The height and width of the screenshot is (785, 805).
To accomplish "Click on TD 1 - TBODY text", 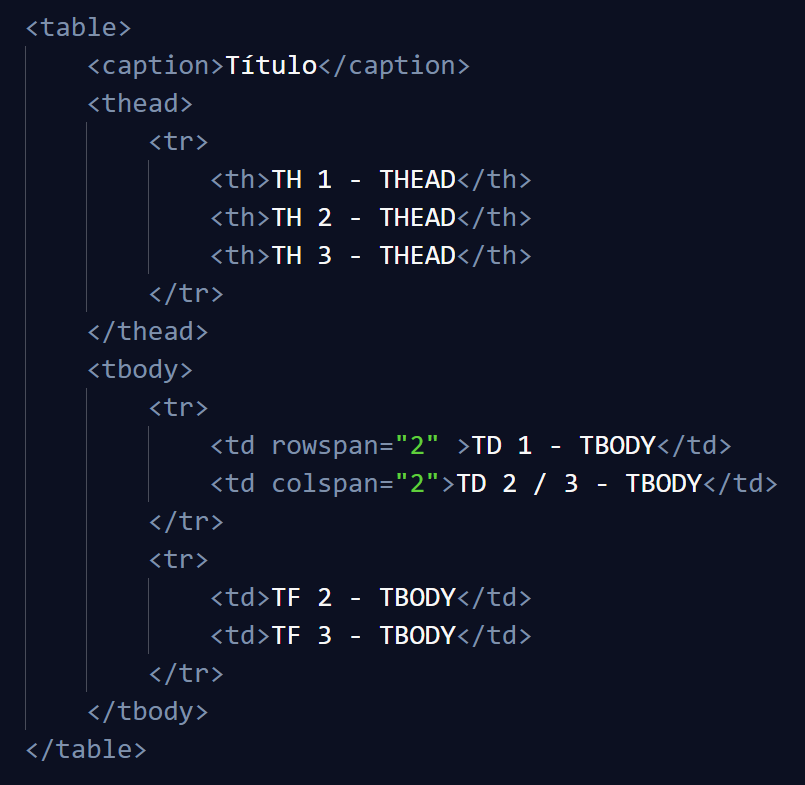I will click(564, 446).
